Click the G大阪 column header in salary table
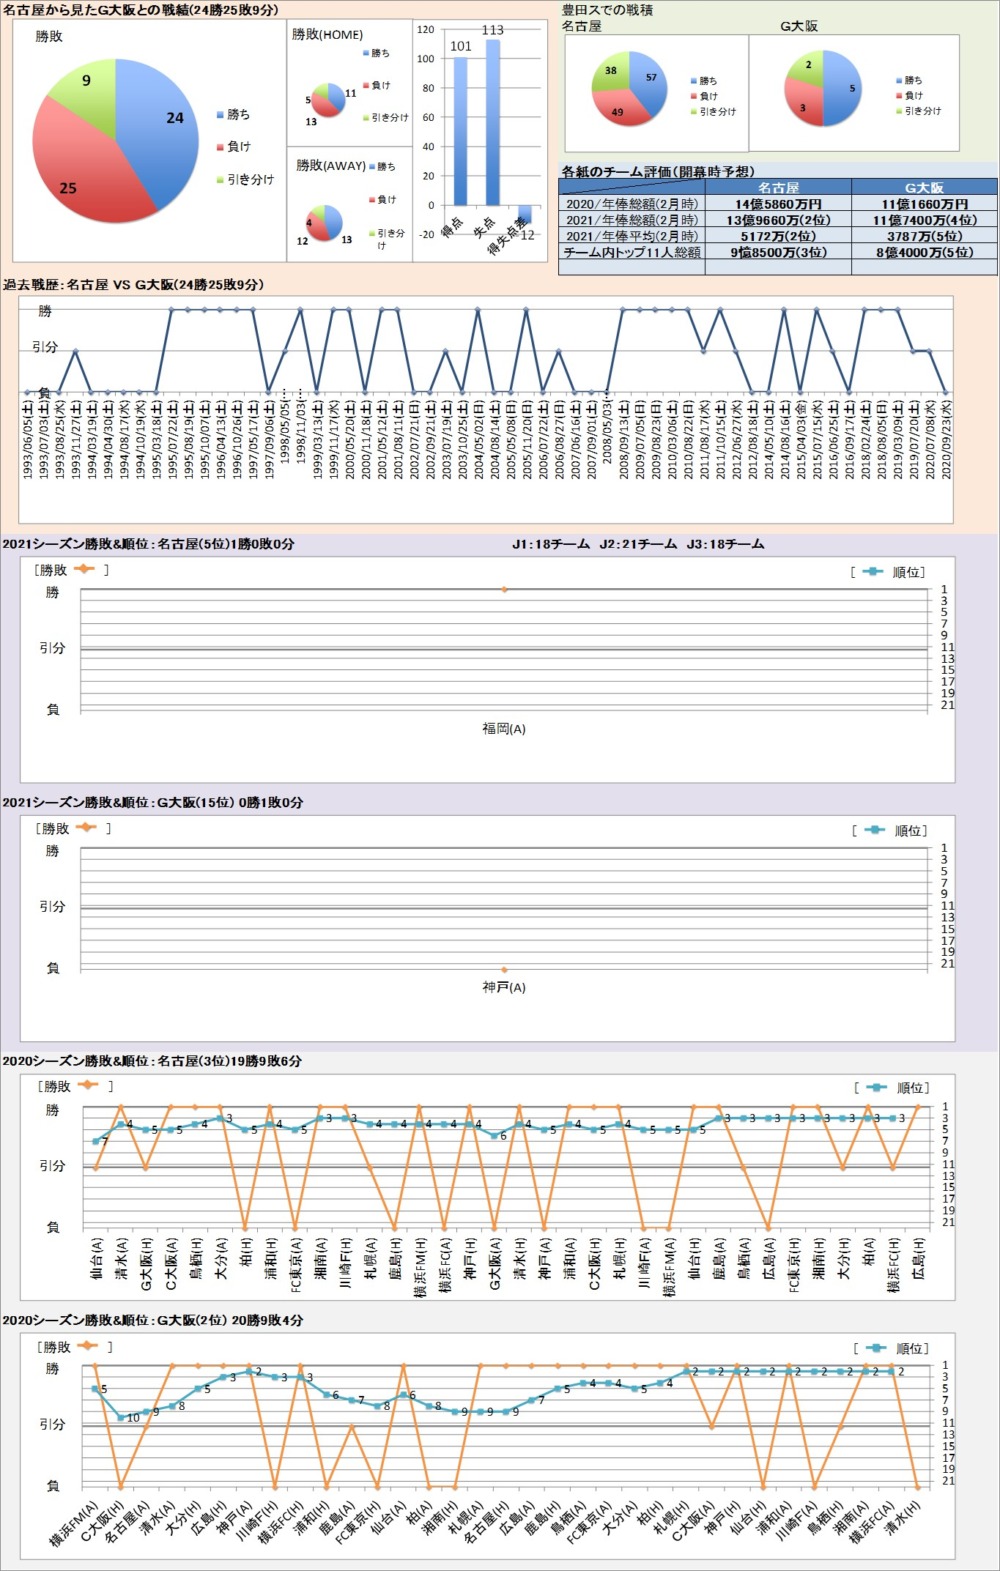This screenshot has height=1571, width=1000. pos(924,188)
